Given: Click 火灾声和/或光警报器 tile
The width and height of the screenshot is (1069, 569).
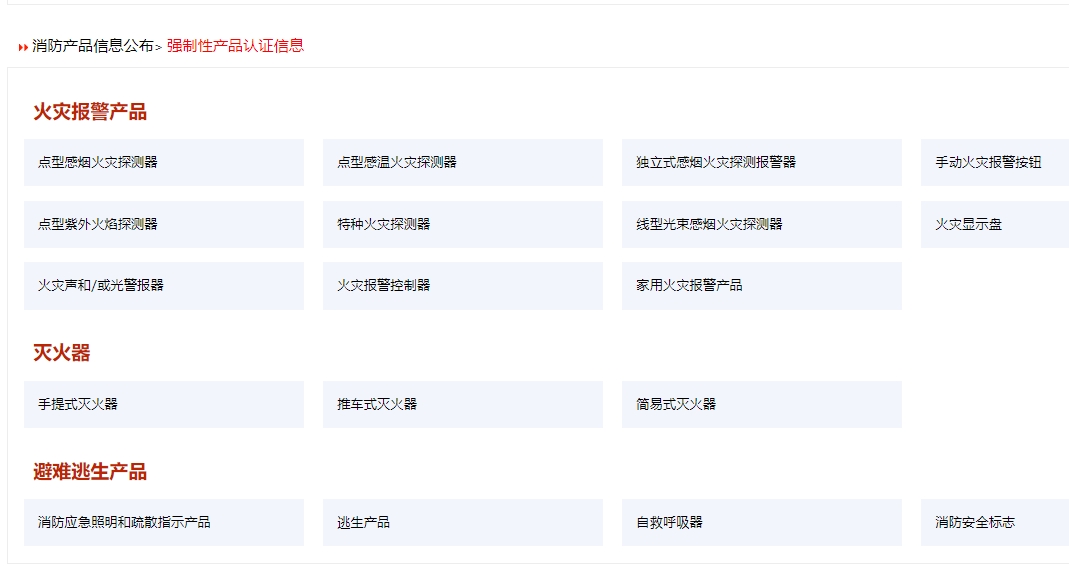Looking at the screenshot, I should pos(163,286).
